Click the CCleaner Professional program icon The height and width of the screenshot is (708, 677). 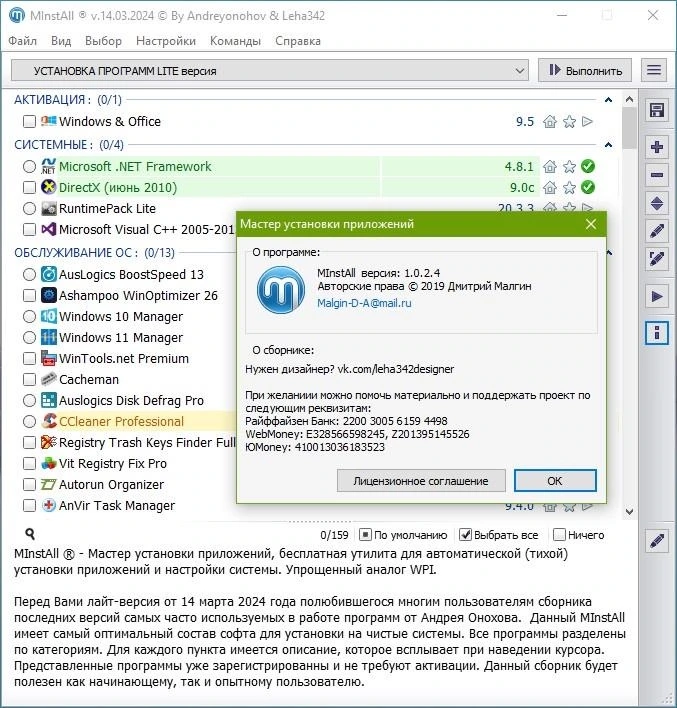[48, 421]
